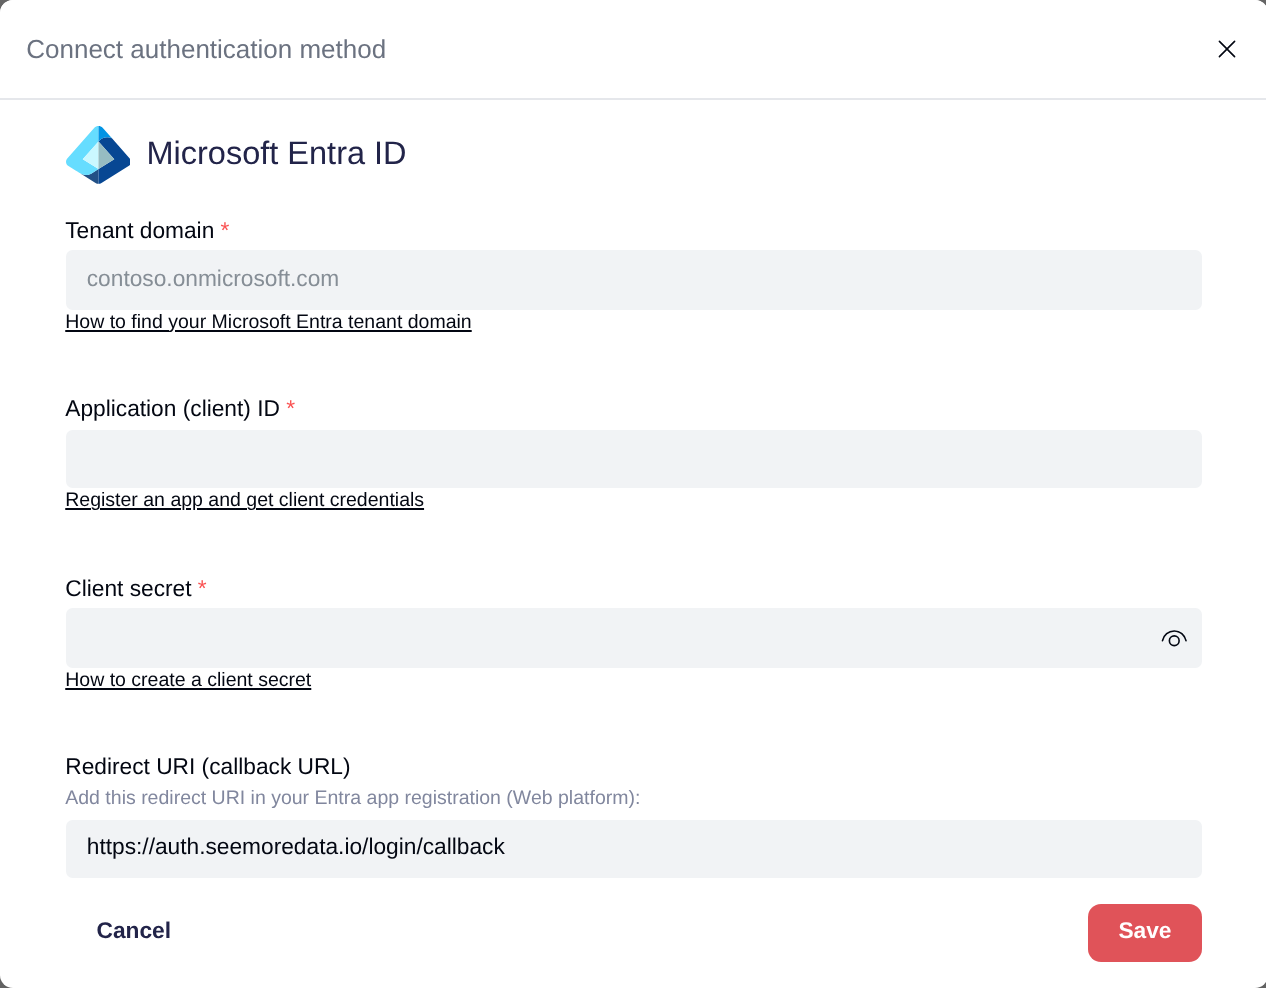Click the Microsoft Entra ID heading text

[276, 153]
